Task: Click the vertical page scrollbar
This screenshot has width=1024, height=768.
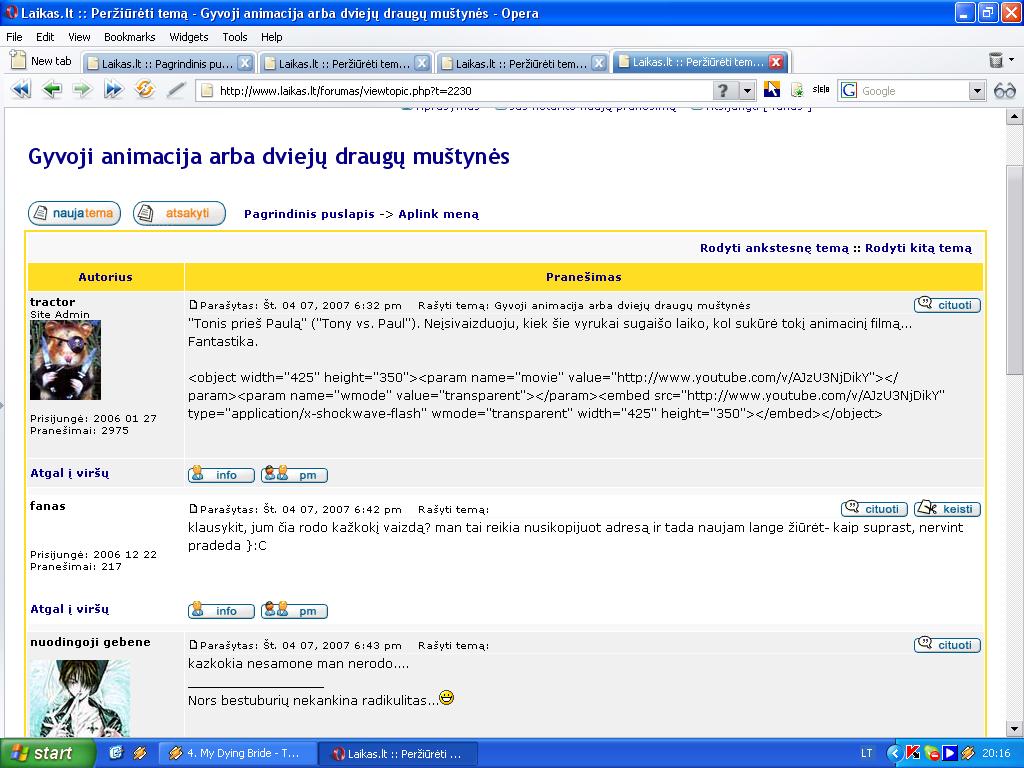Action: (1014, 400)
